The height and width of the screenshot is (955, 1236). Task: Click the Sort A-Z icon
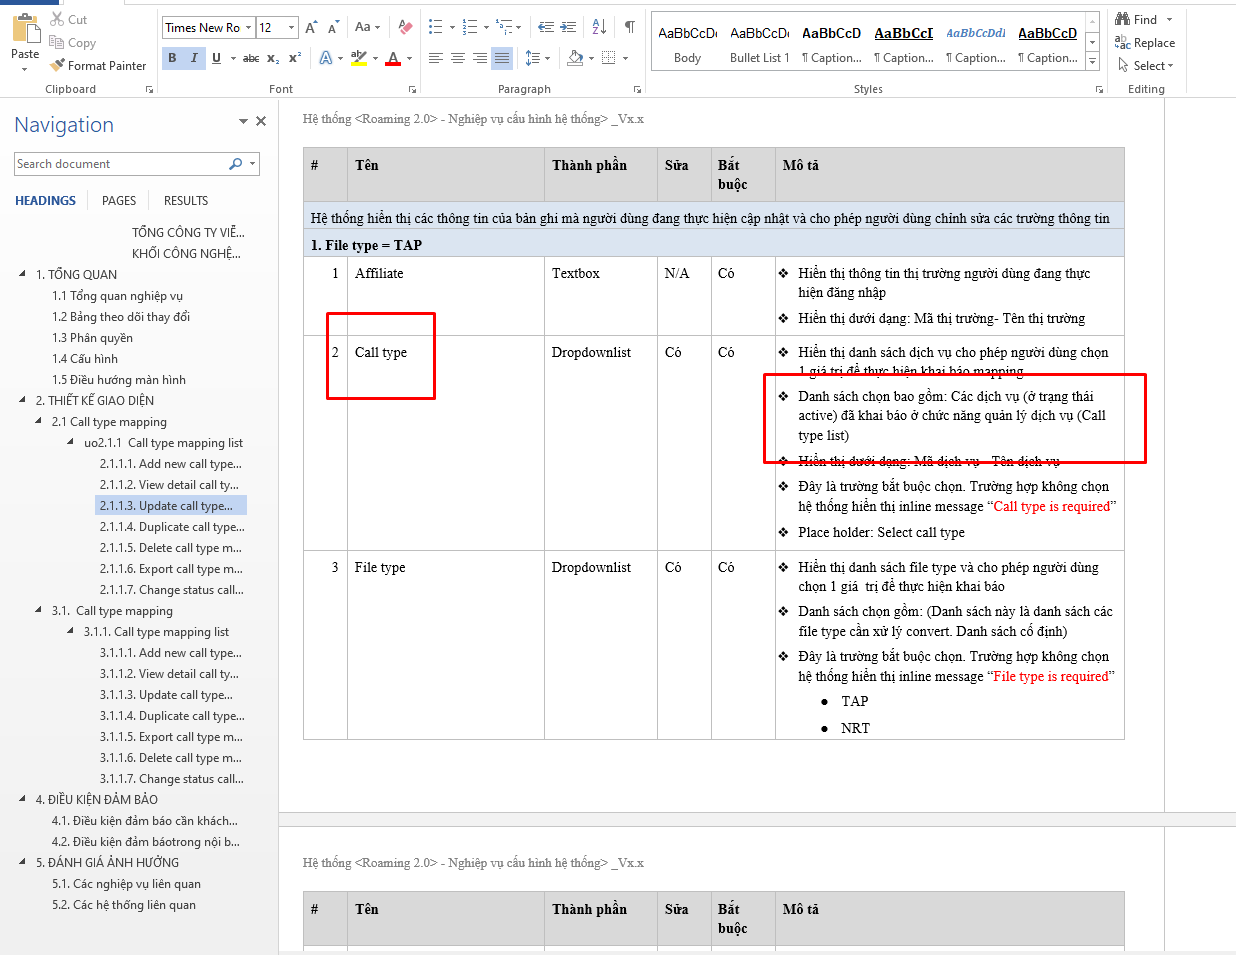pyautogui.click(x=599, y=27)
